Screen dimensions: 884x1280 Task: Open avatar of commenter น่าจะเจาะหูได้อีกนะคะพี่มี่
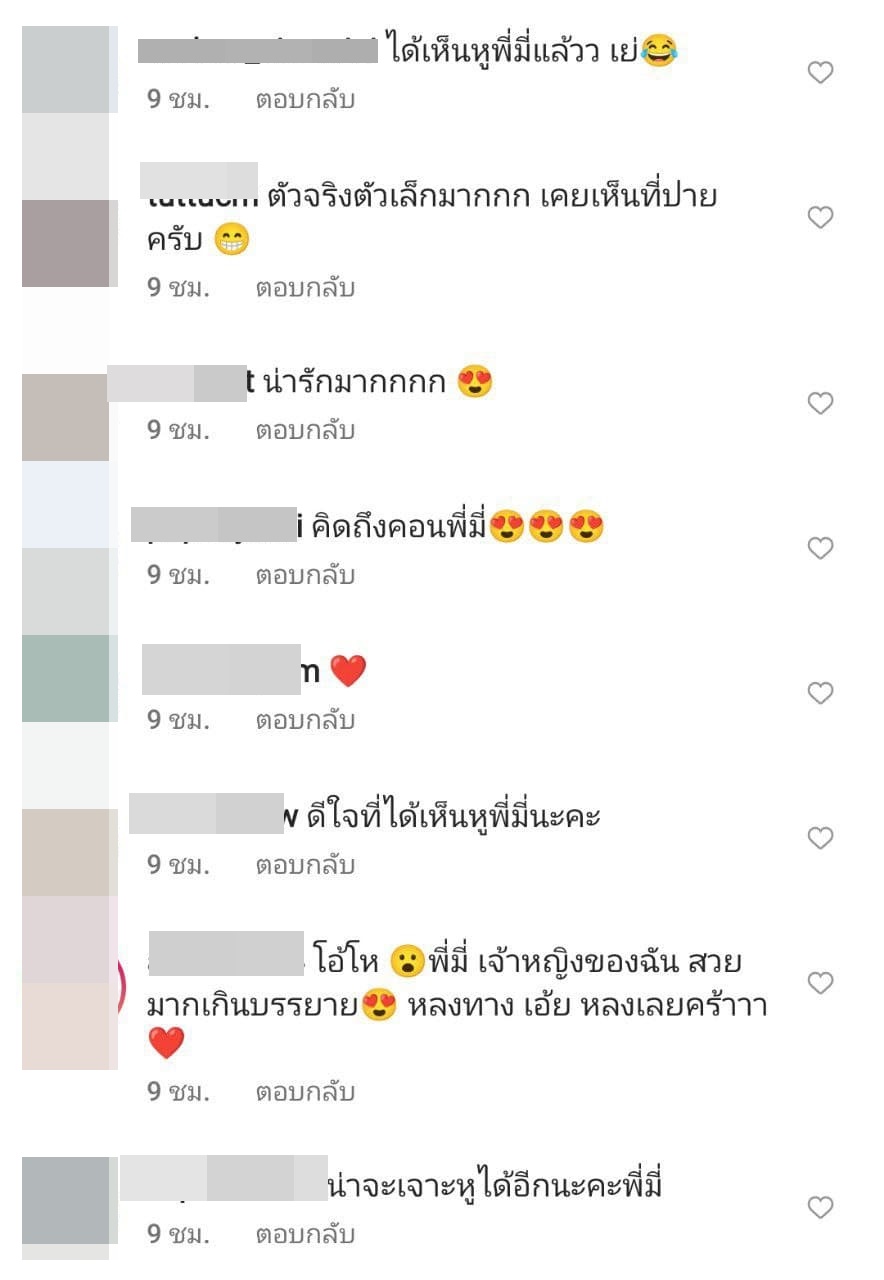pyautogui.click(x=66, y=1200)
